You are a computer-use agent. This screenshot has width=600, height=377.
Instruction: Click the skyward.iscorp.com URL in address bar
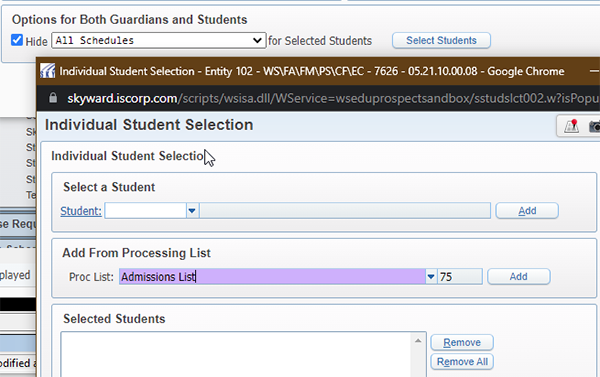122,98
